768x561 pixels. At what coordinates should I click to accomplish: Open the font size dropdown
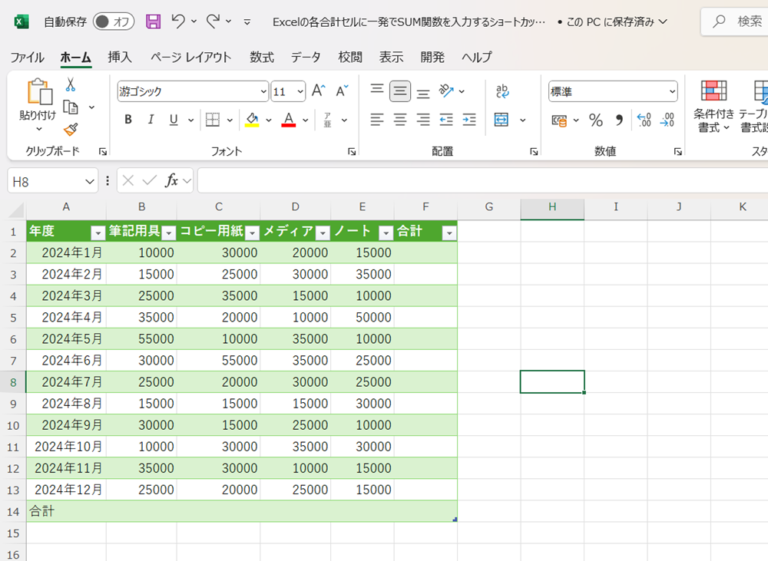click(300, 92)
